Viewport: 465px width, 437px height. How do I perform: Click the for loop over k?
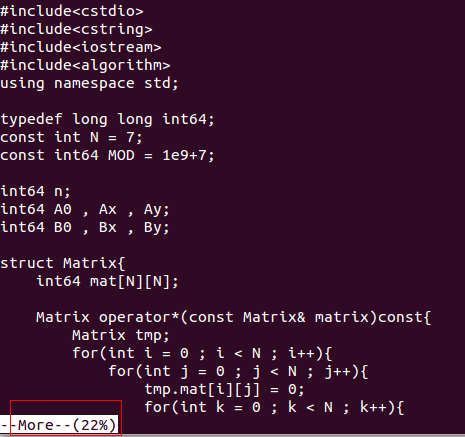click(x=274, y=407)
